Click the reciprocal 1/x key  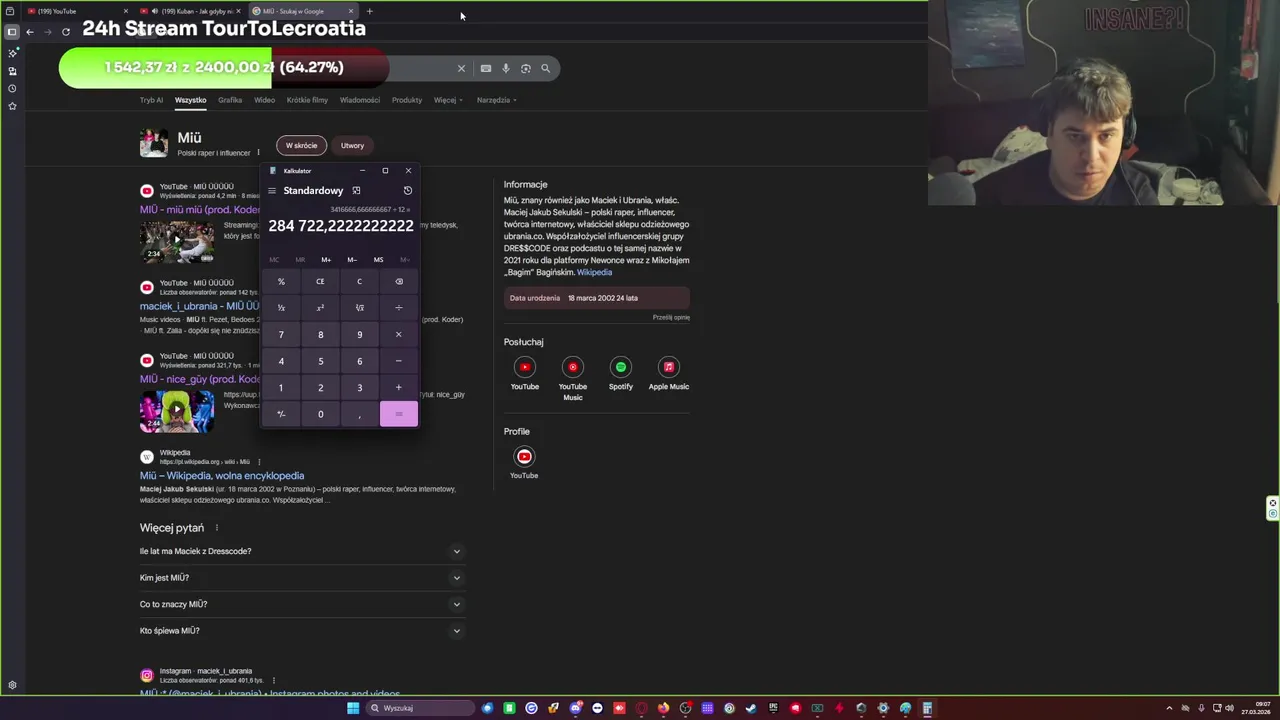pyautogui.click(x=281, y=308)
